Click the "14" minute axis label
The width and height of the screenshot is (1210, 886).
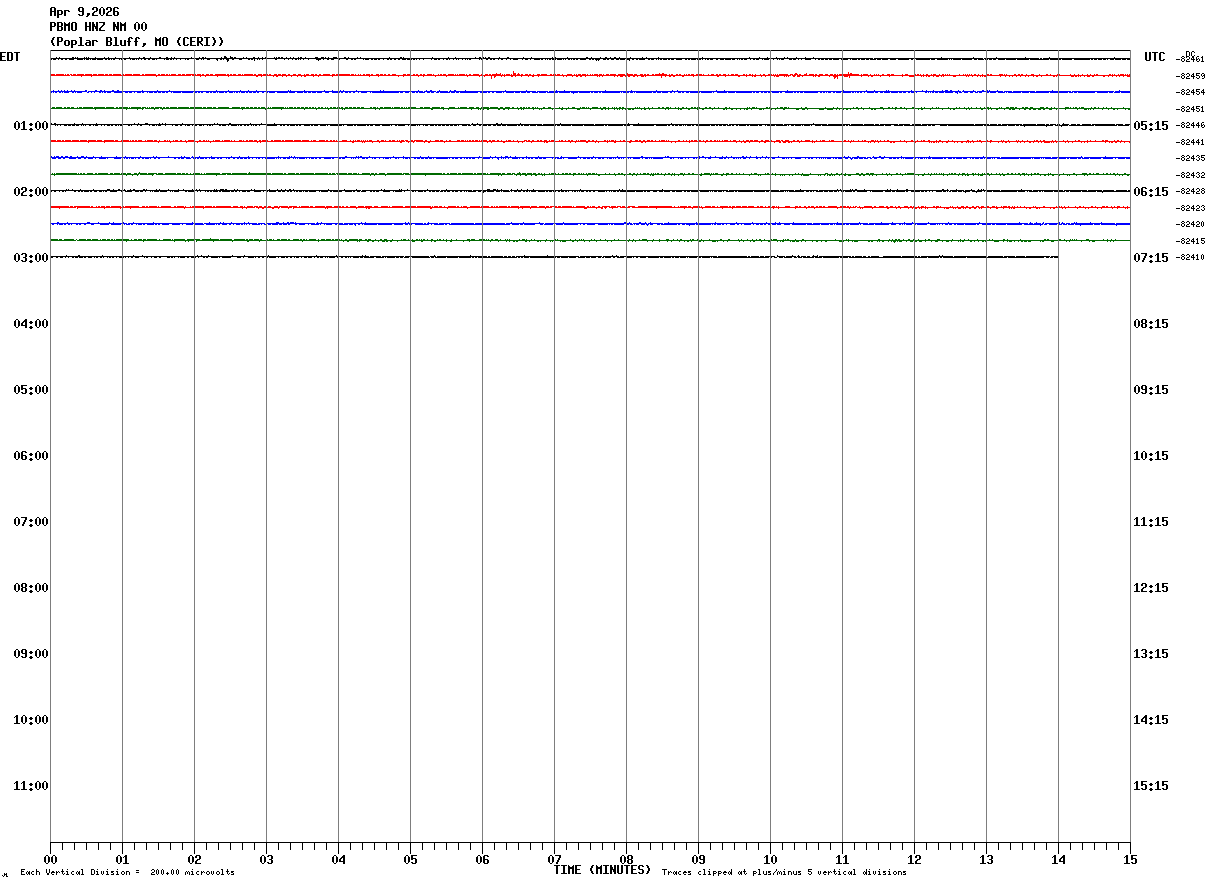1058,860
